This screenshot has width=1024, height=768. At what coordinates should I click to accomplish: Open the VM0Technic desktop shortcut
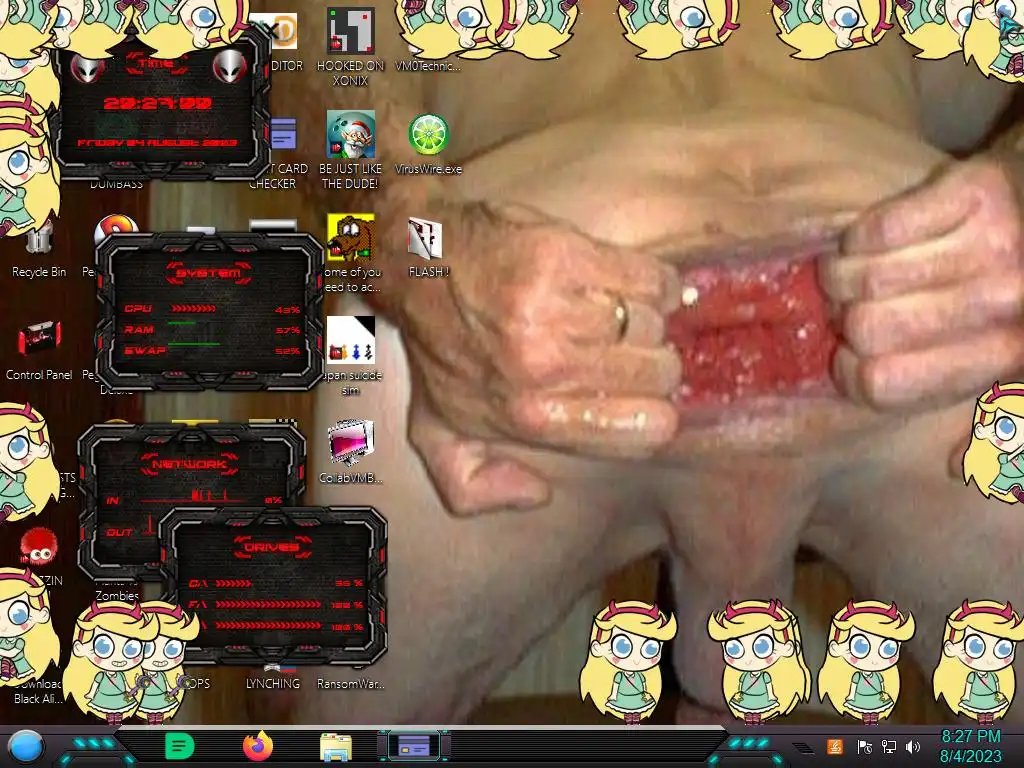(x=428, y=66)
